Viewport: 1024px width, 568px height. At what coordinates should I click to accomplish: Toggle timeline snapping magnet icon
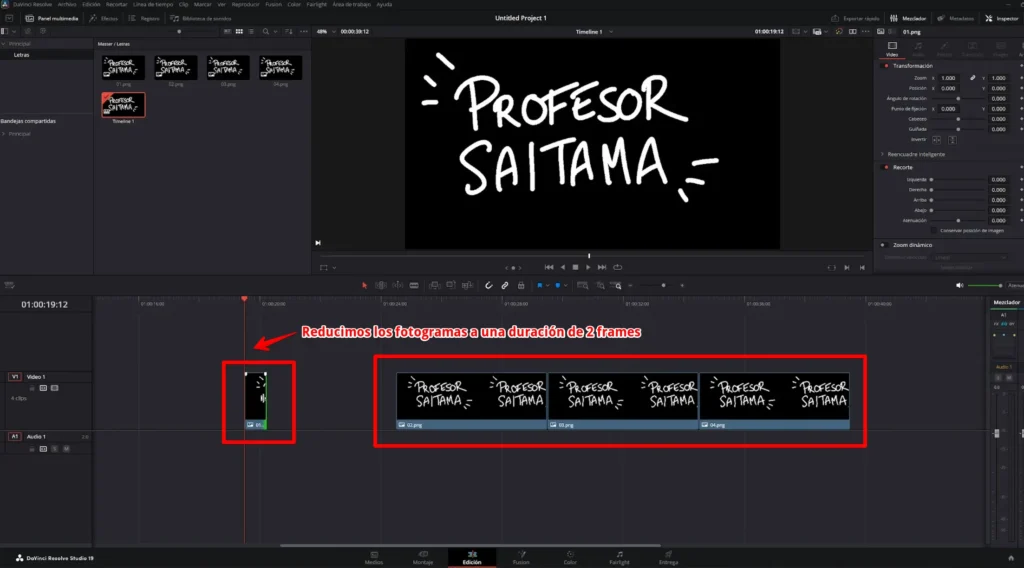[x=488, y=285]
